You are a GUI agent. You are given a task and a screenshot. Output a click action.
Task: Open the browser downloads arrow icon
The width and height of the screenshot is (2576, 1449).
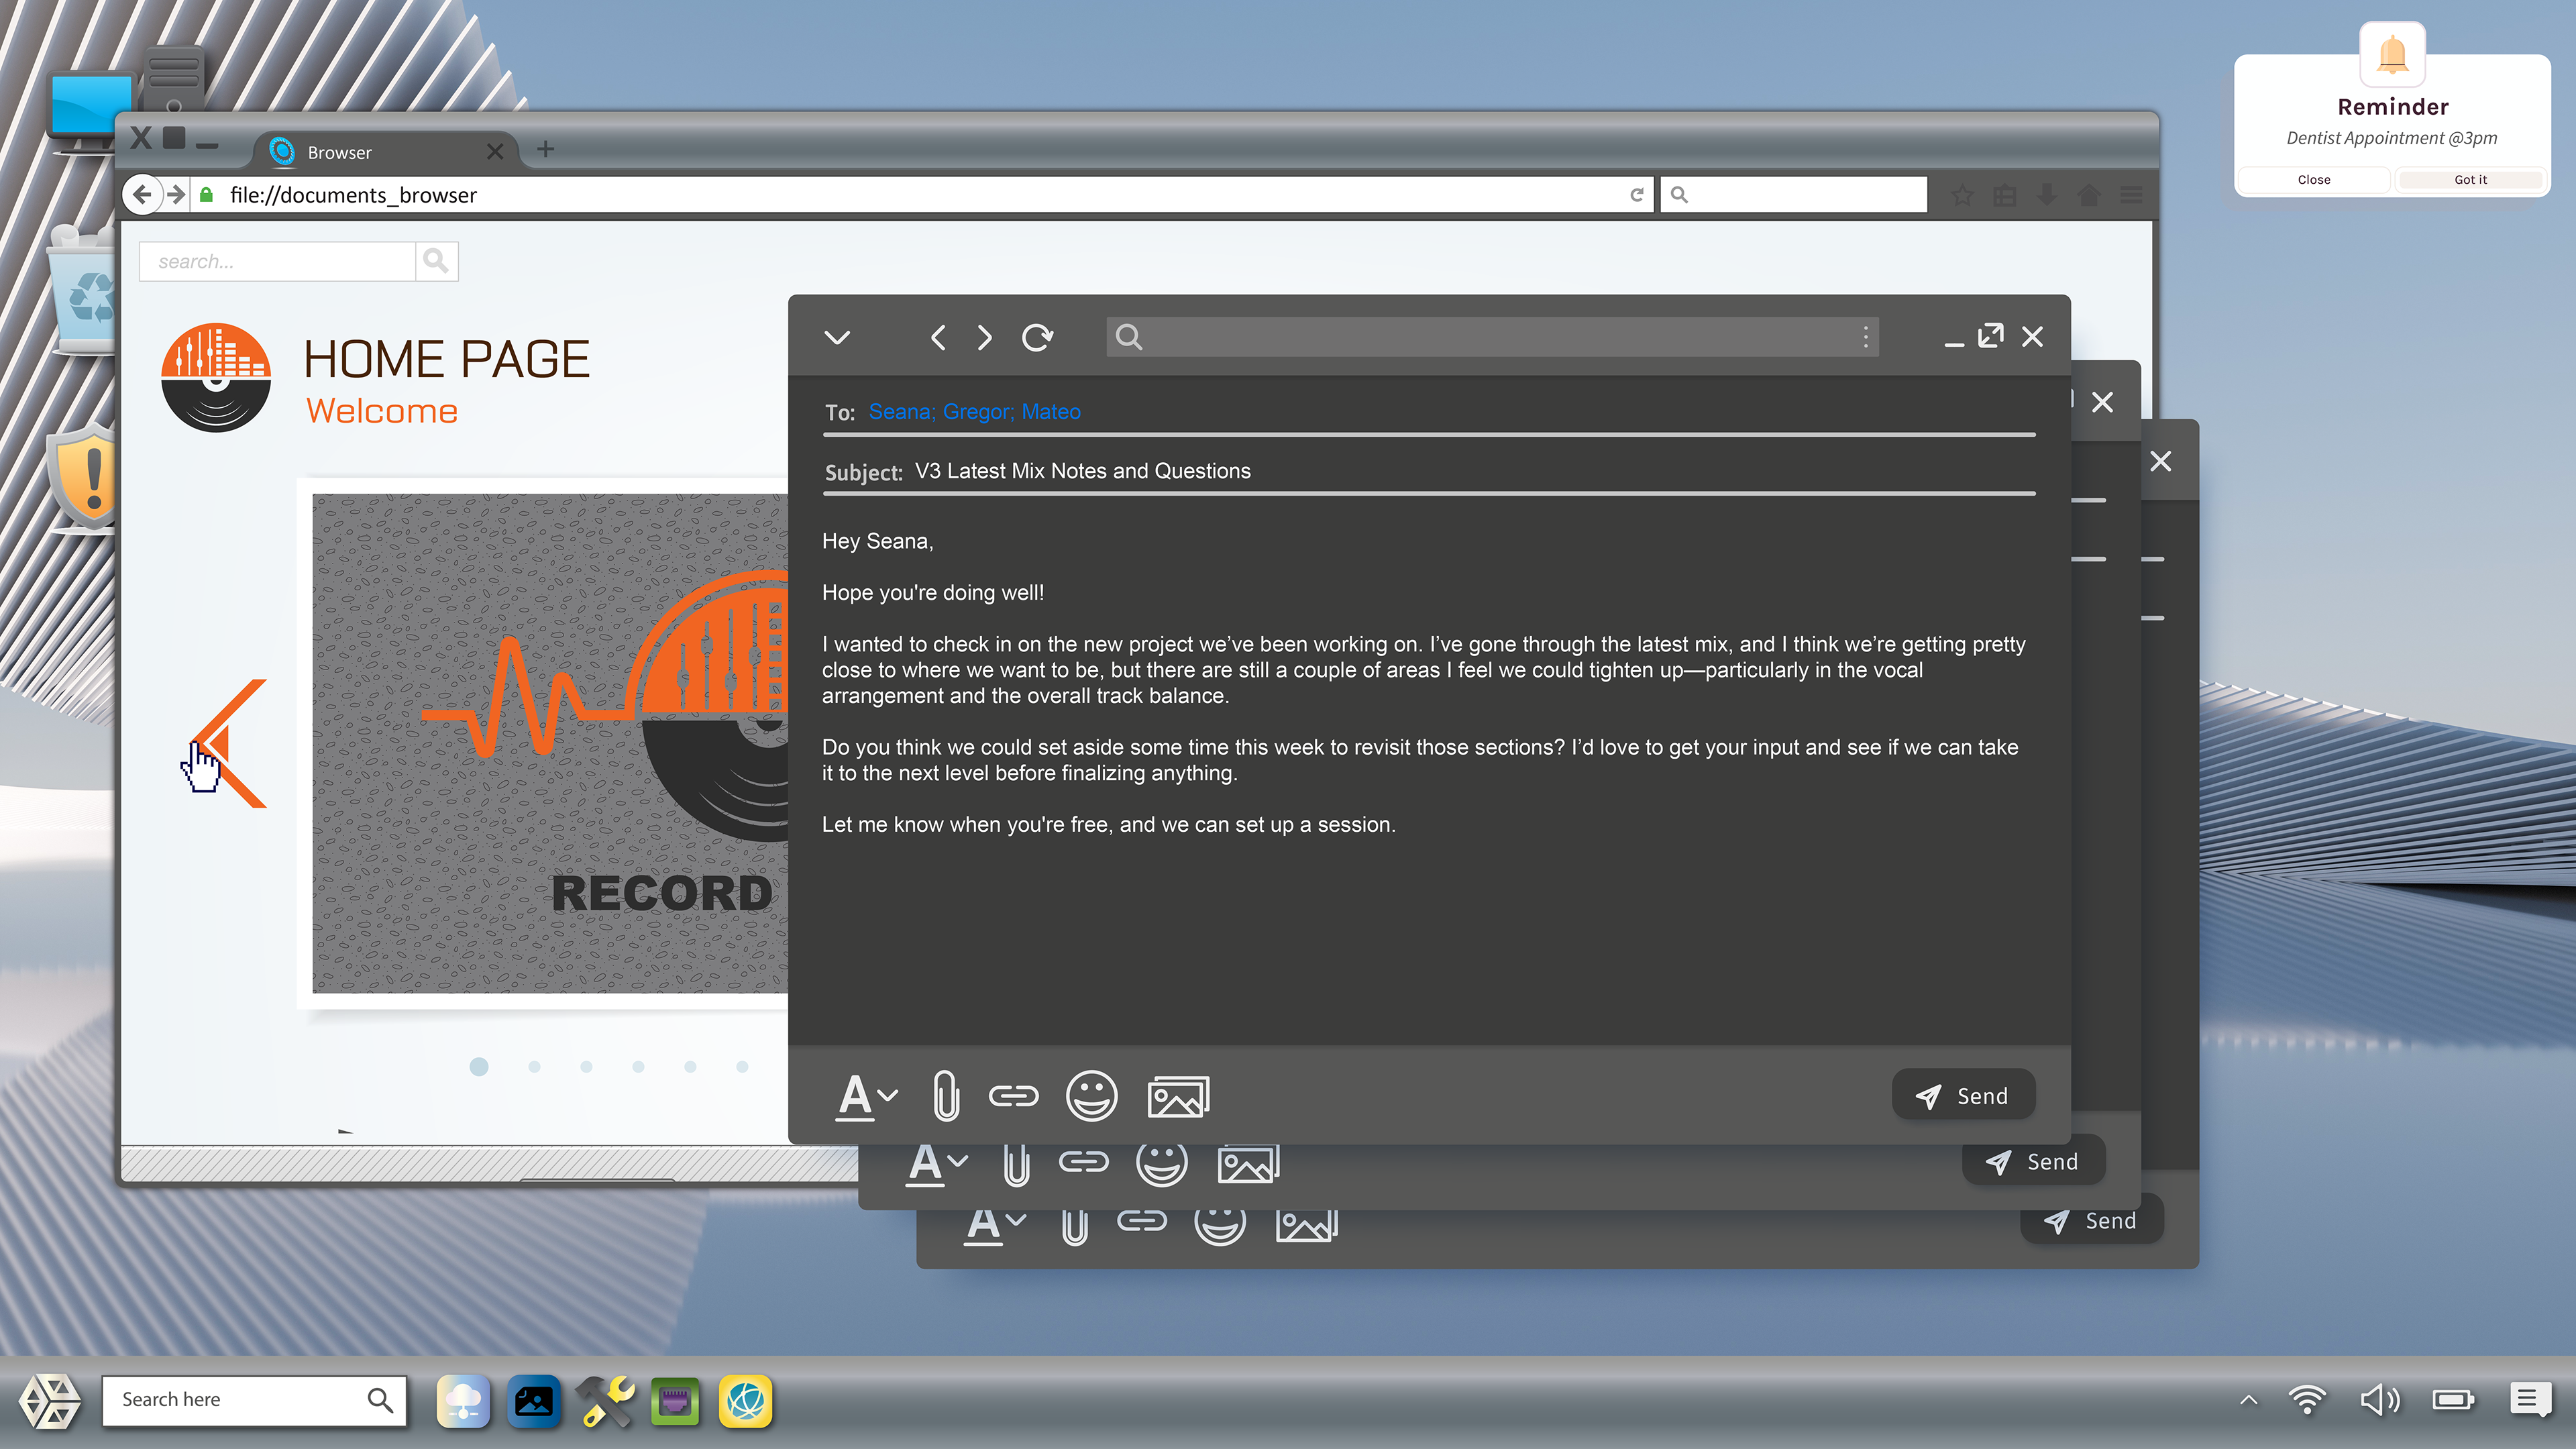coord(2047,195)
